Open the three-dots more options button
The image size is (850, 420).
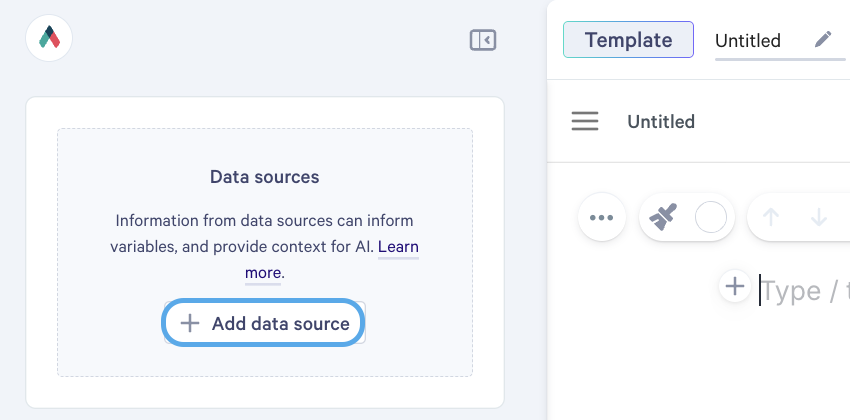(602, 217)
